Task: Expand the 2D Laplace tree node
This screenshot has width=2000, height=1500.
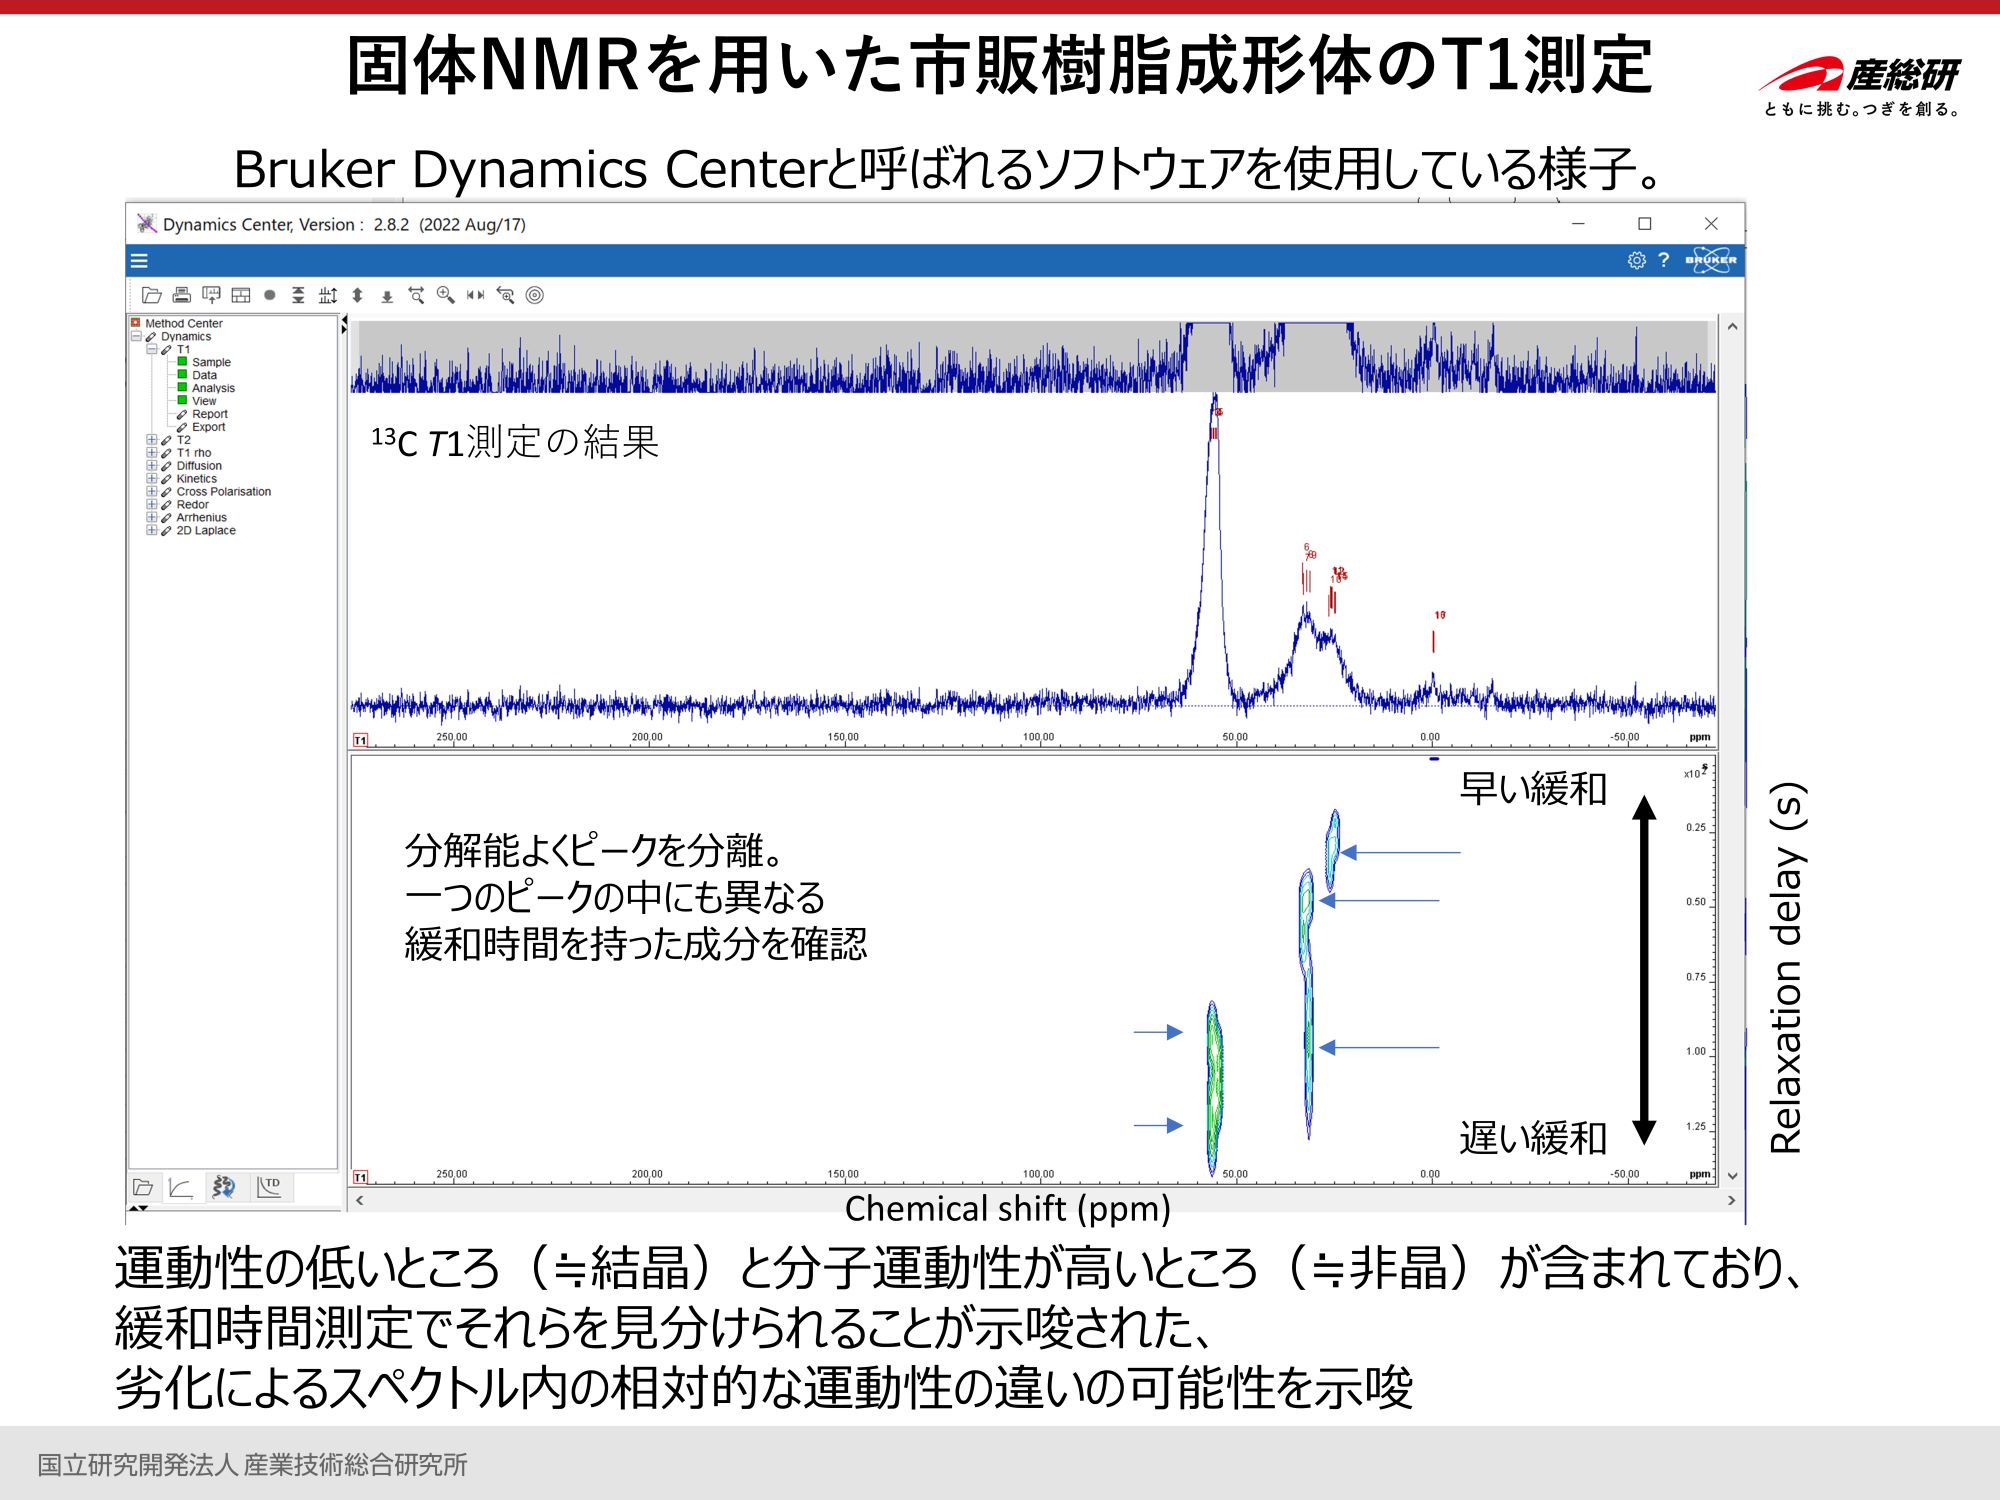Action: (x=152, y=531)
